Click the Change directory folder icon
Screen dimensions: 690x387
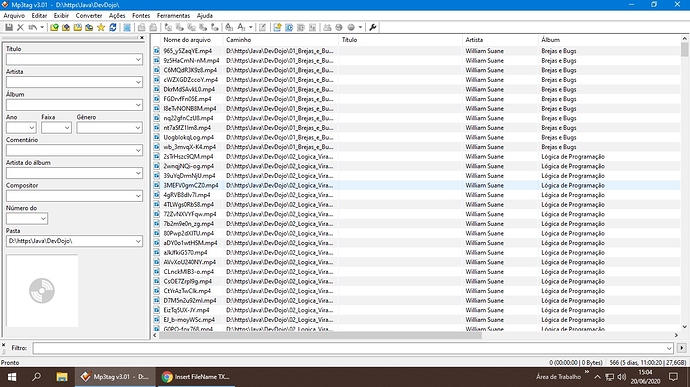point(54,27)
